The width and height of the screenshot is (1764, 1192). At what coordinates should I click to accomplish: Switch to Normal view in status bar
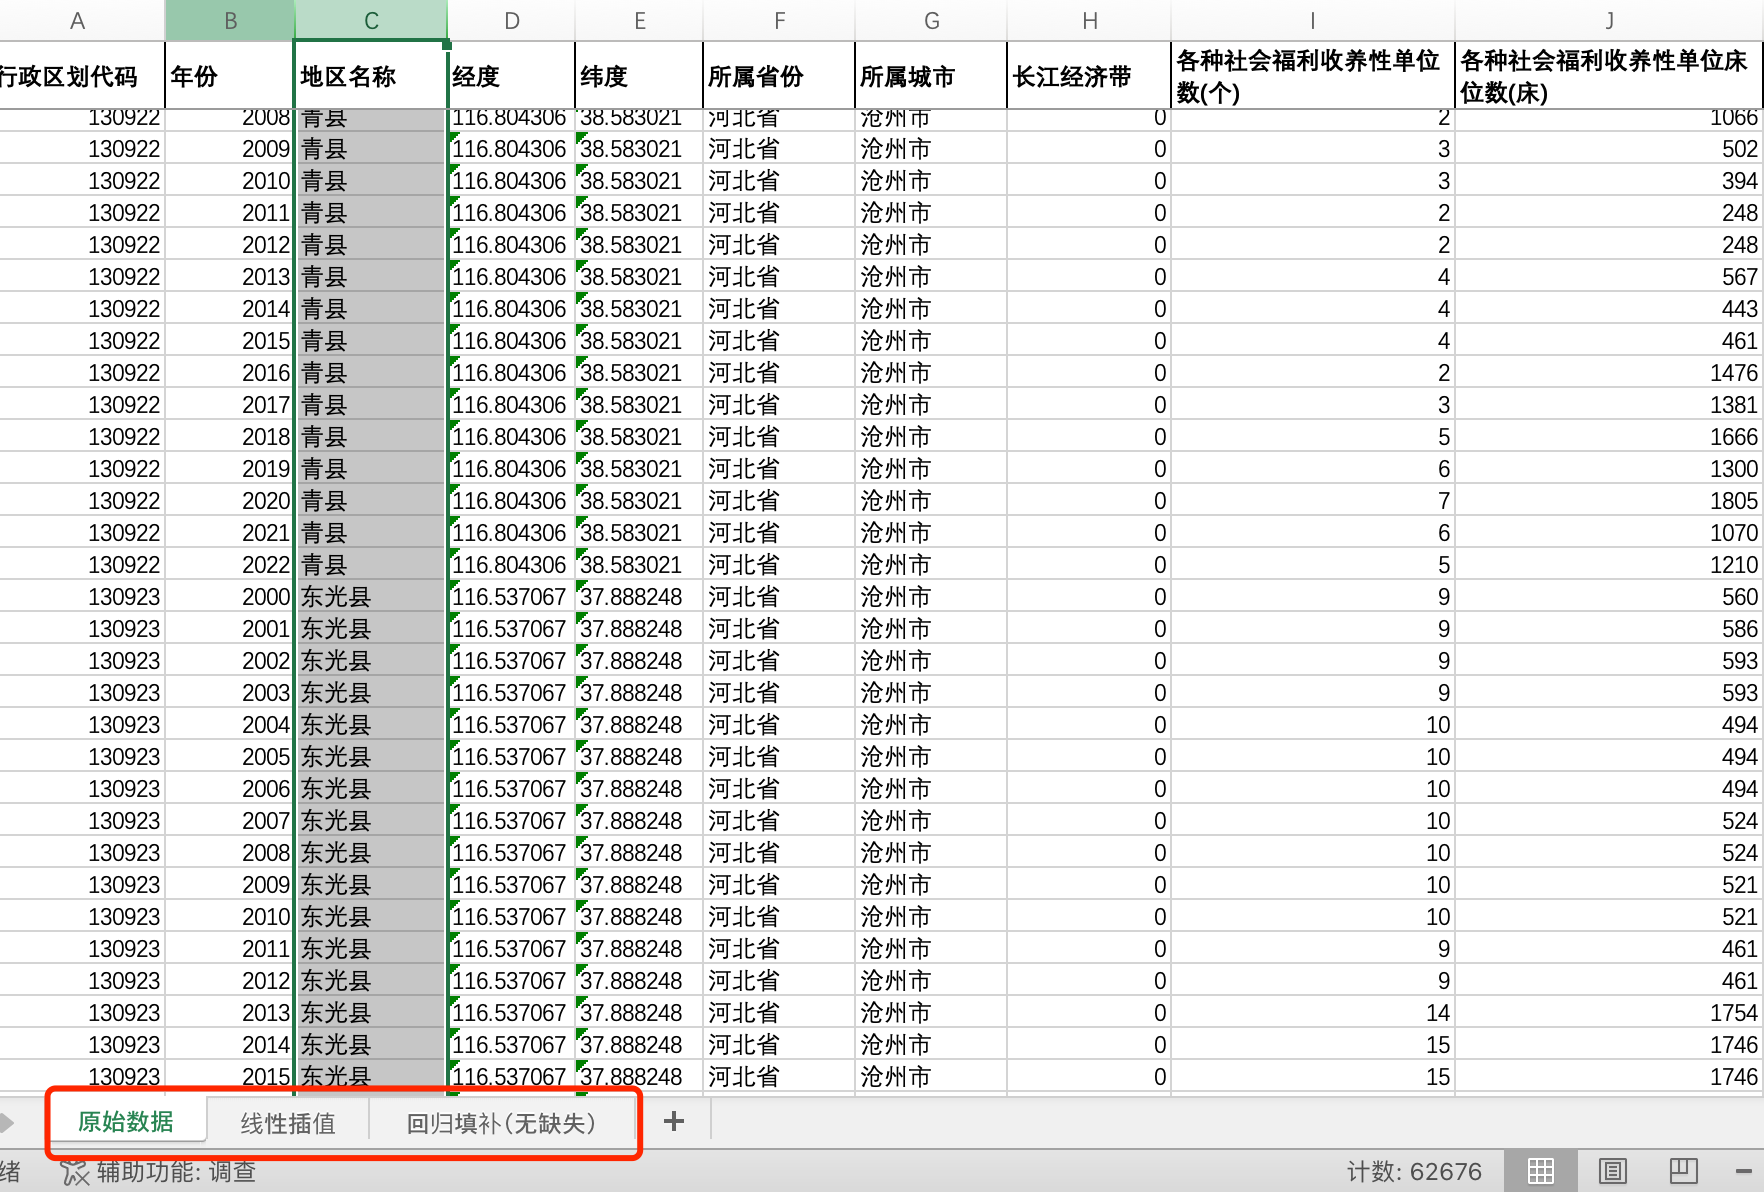[1541, 1170]
